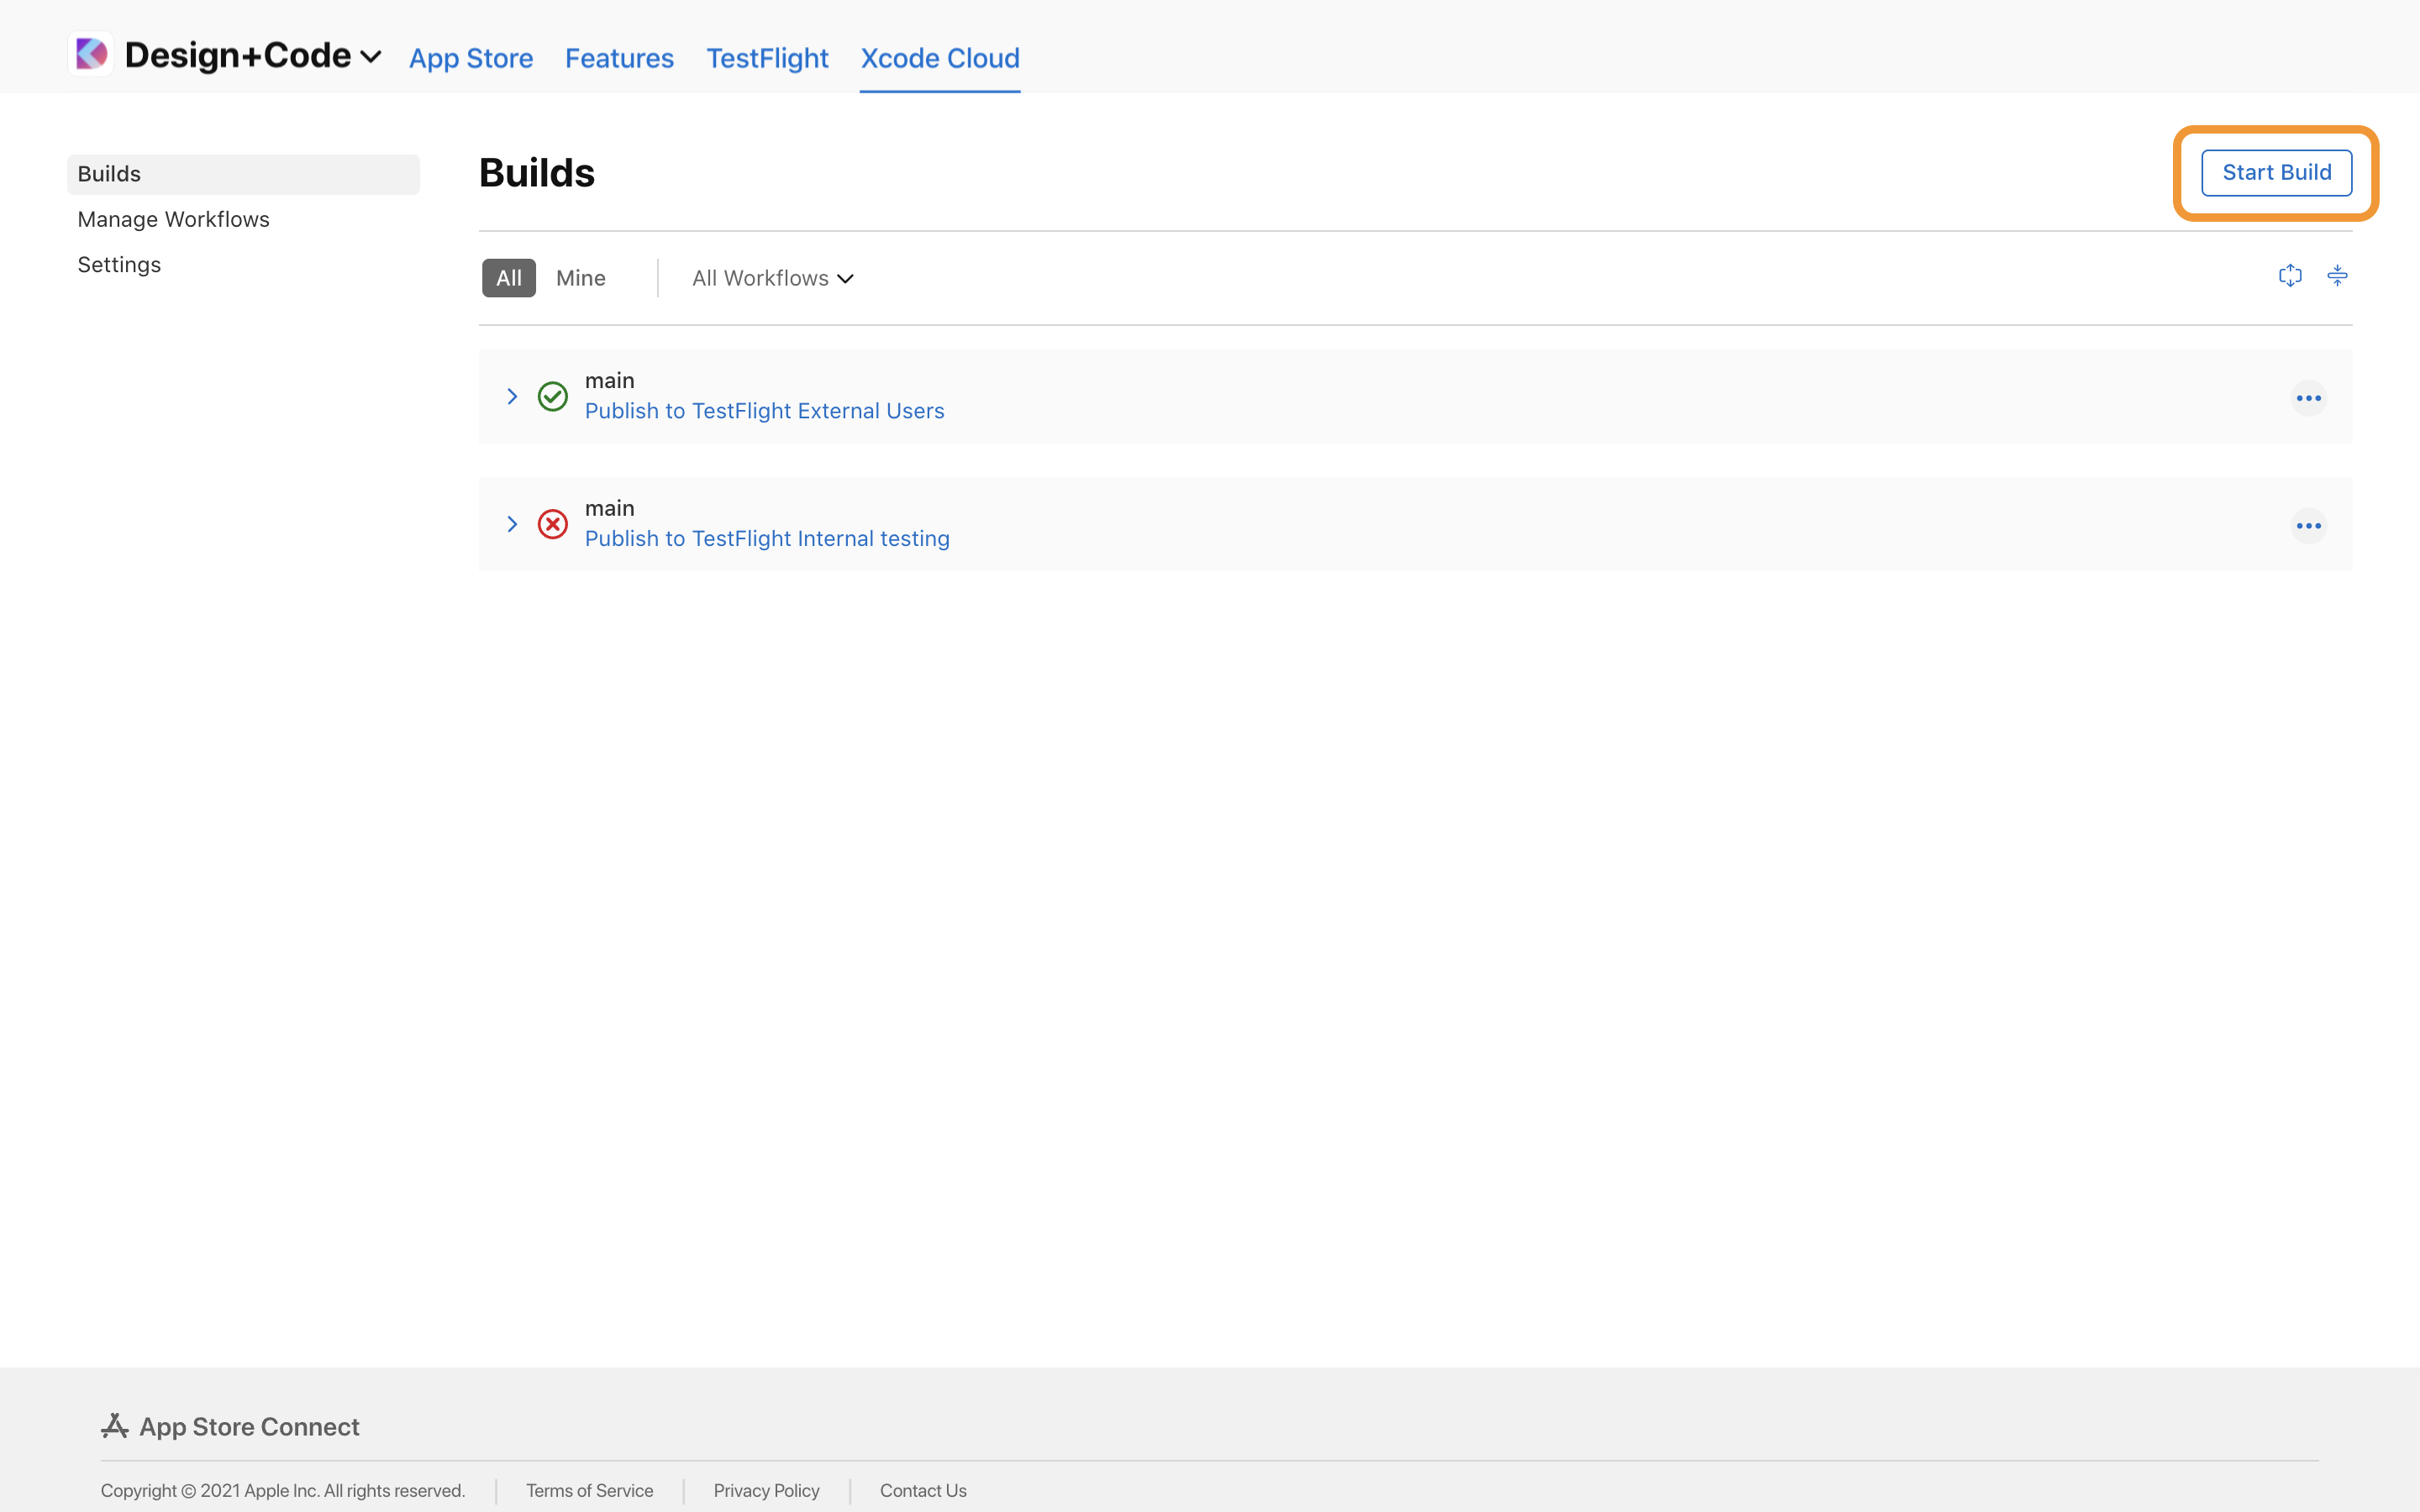The width and height of the screenshot is (2420, 1512).
Task: Click the red failure icon on internal testing build
Action: 552,524
